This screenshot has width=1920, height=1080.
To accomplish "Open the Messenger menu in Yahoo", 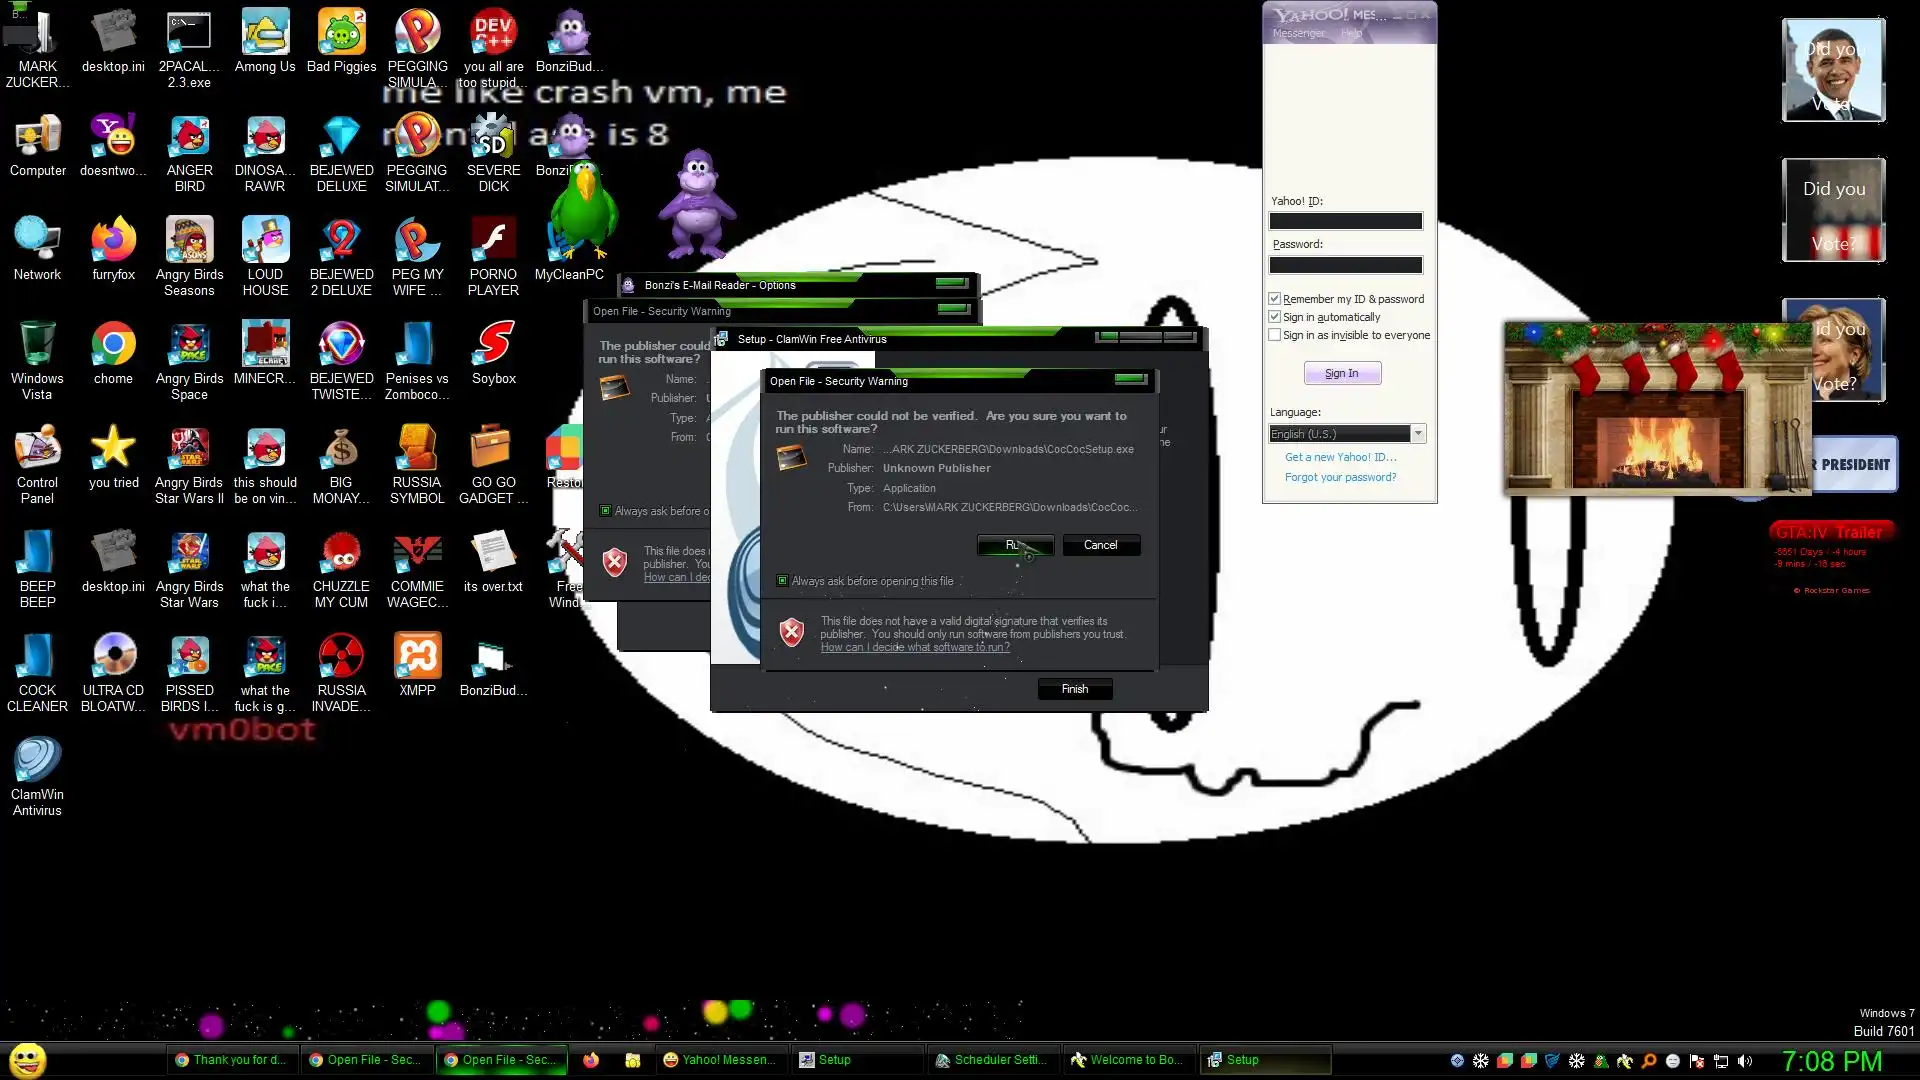I will pos(1298,34).
